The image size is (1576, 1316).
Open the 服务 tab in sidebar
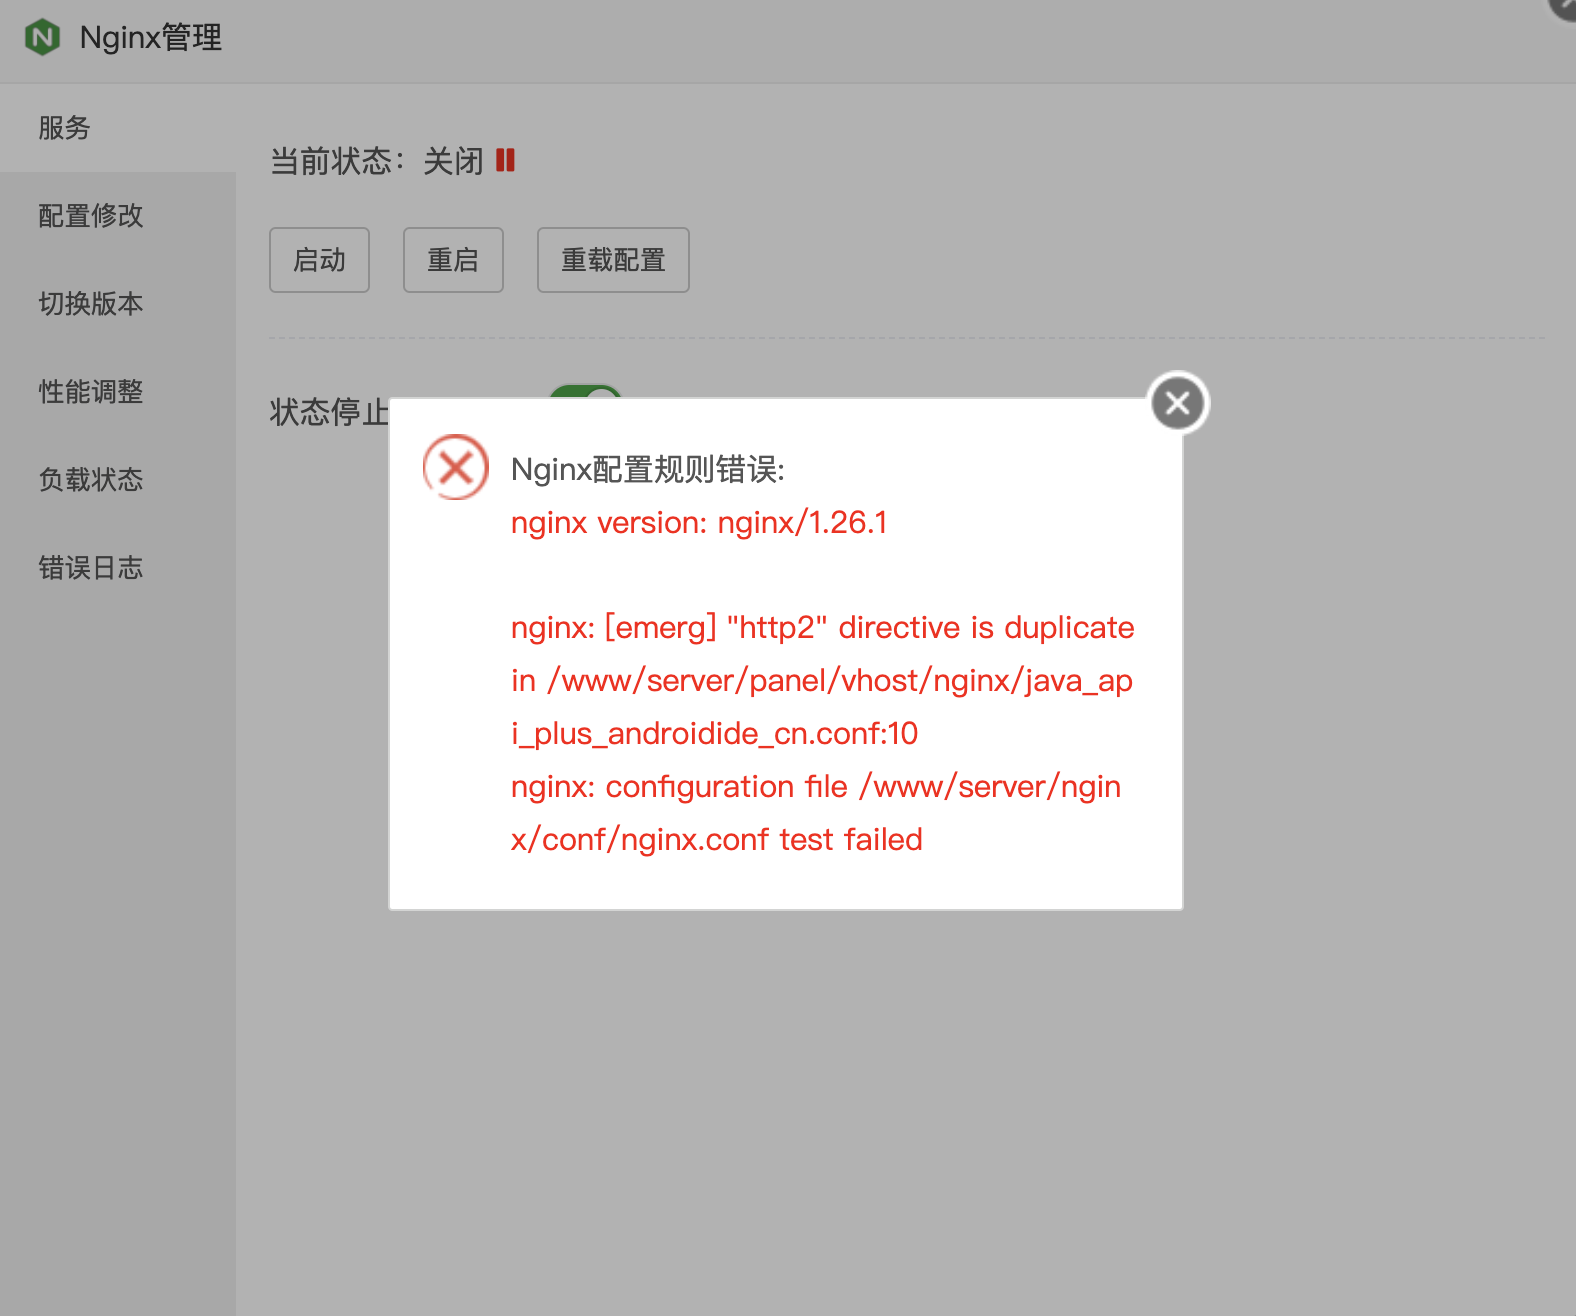click(x=118, y=128)
